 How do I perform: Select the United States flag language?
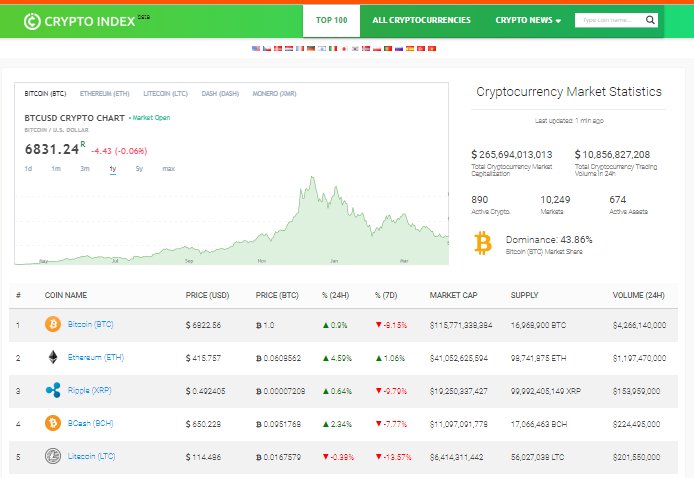[256, 48]
